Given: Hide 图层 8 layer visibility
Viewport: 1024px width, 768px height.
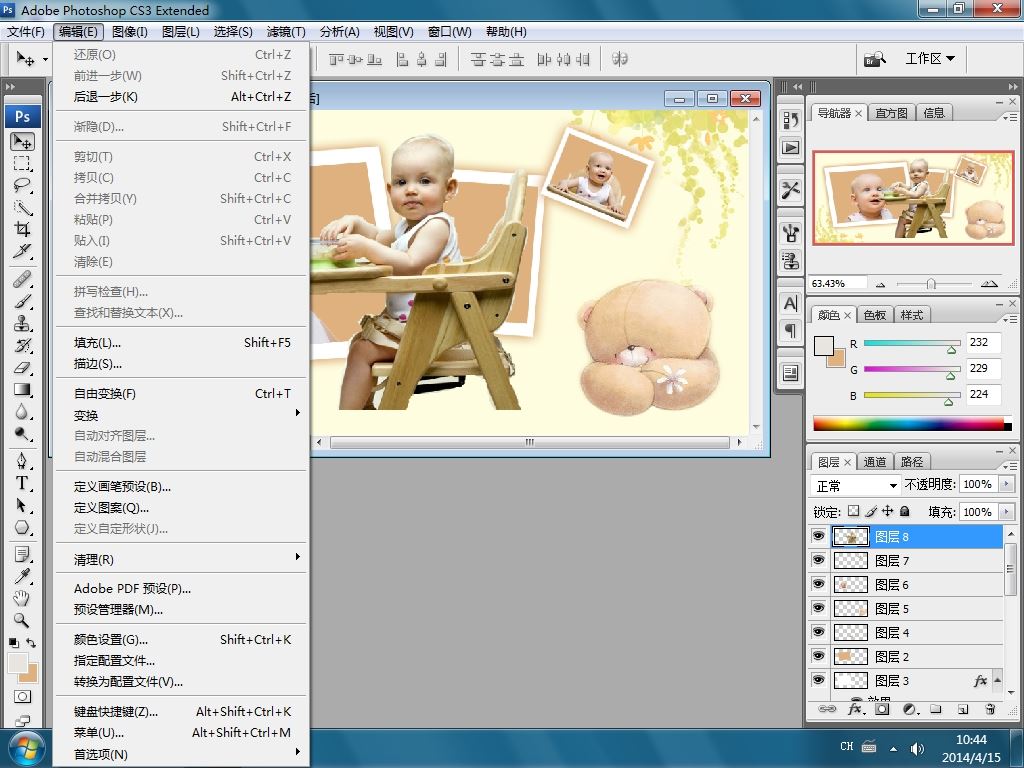Looking at the screenshot, I should click(x=818, y=536).
